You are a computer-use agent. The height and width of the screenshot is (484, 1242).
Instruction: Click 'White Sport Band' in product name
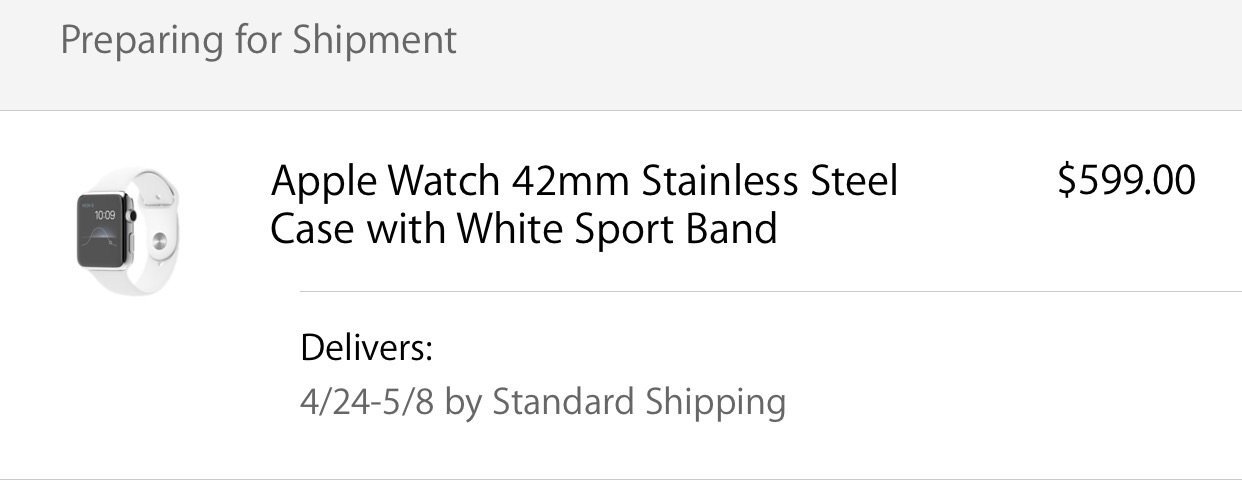(x=617, y=229)
